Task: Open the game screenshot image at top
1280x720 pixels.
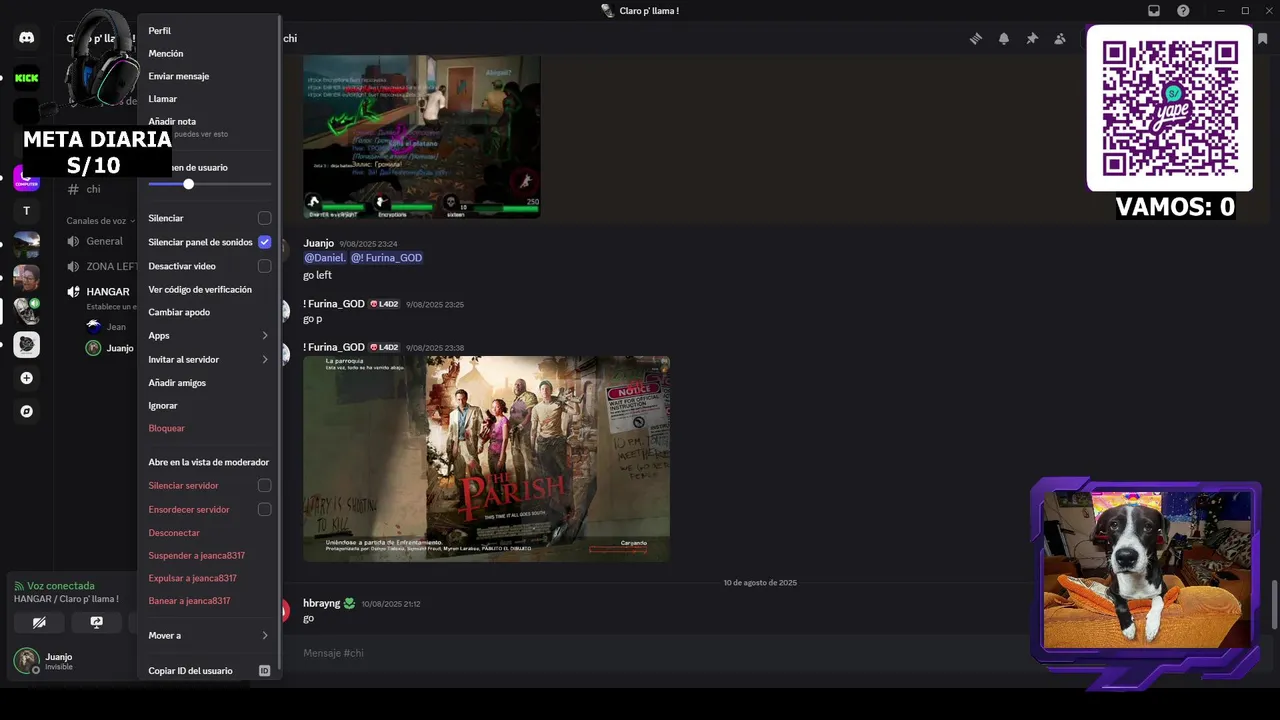Action: 421,137
